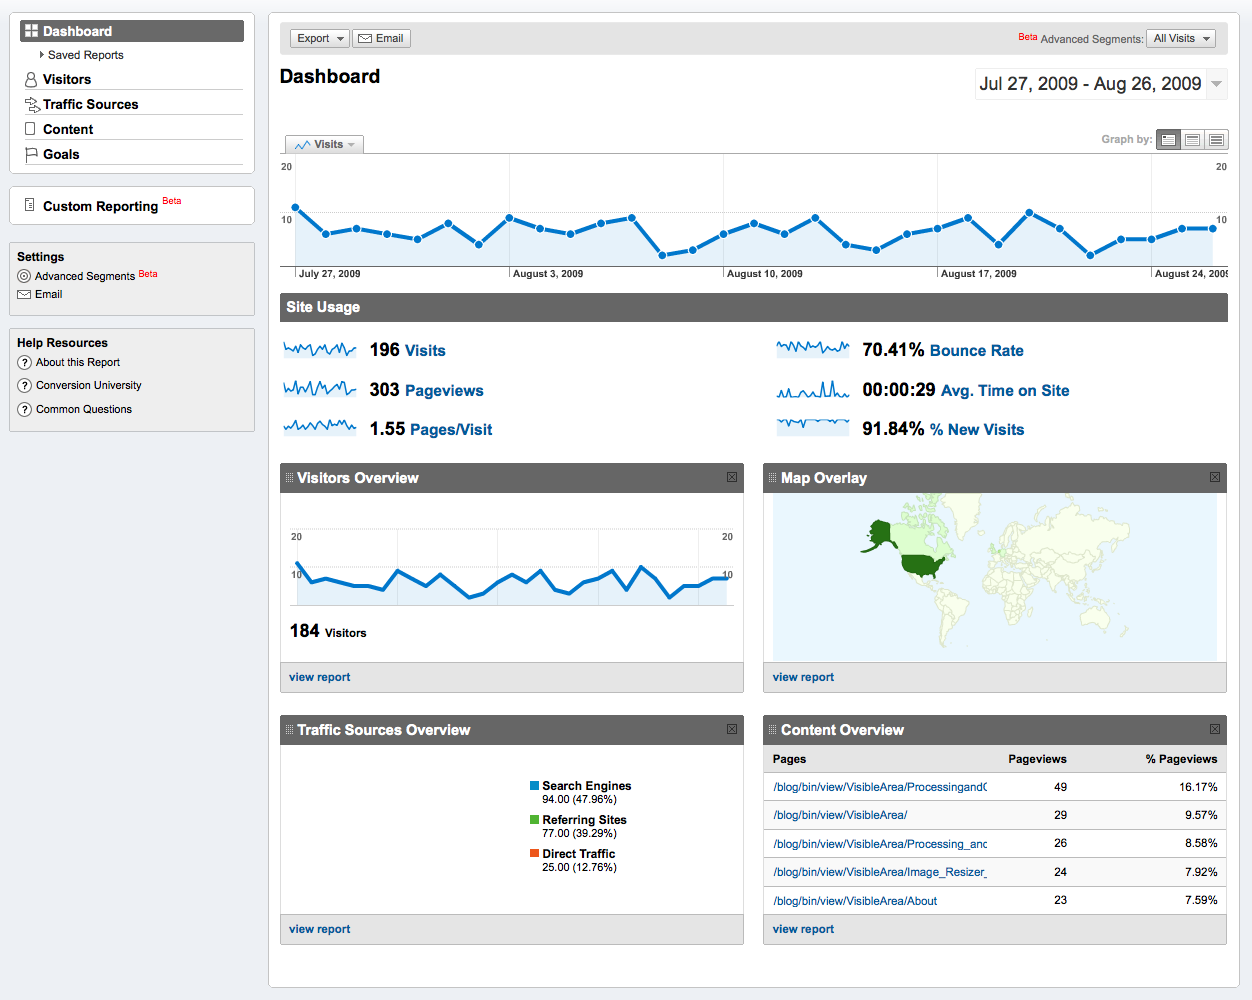Click the Advanced Segments settings icon

coord(24,276)
